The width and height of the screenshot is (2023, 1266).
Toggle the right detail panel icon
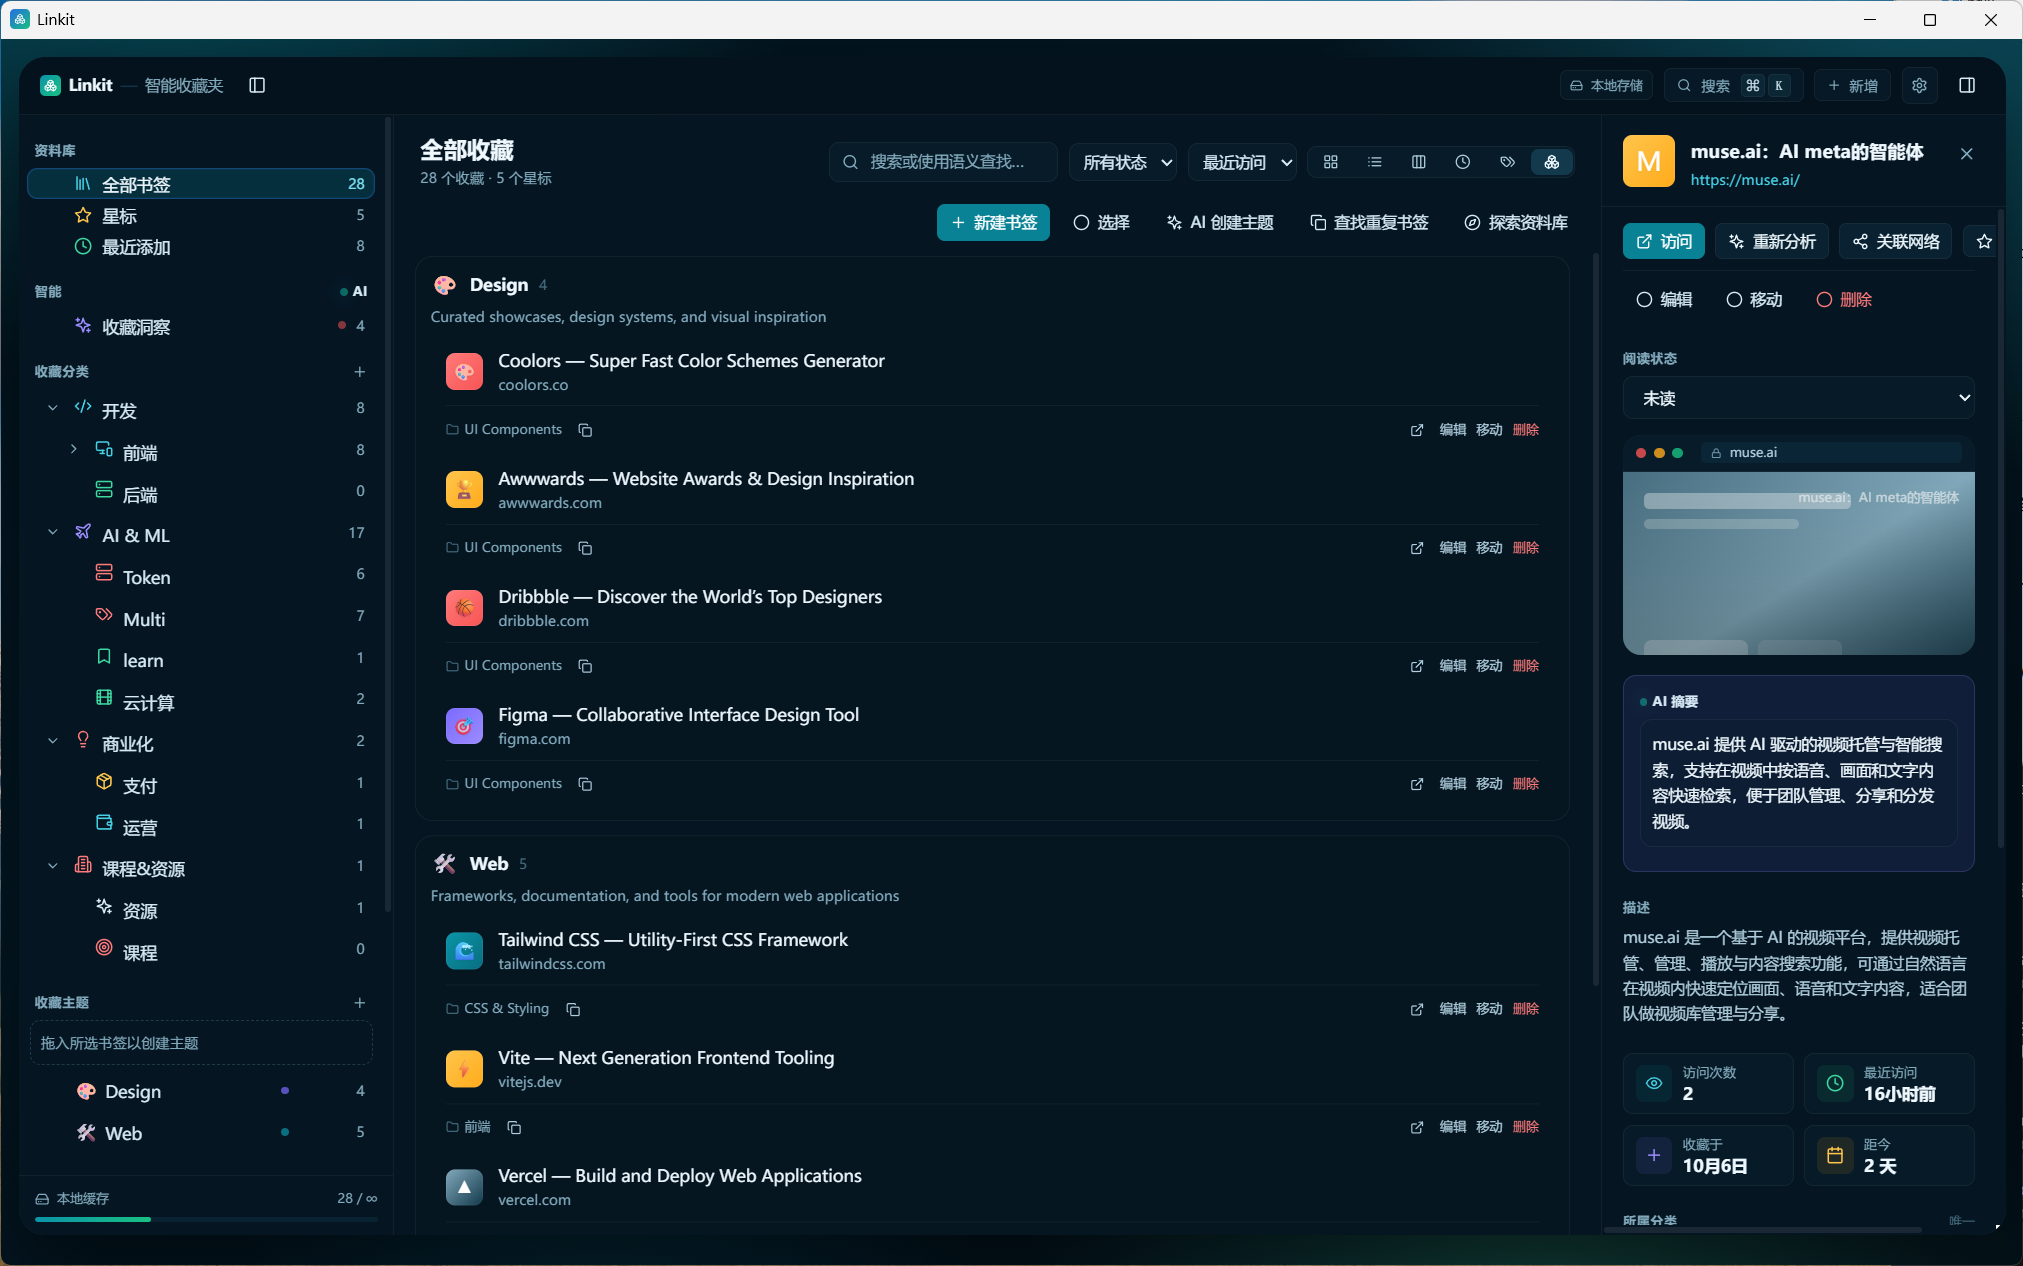click(x=1967, y=85)
